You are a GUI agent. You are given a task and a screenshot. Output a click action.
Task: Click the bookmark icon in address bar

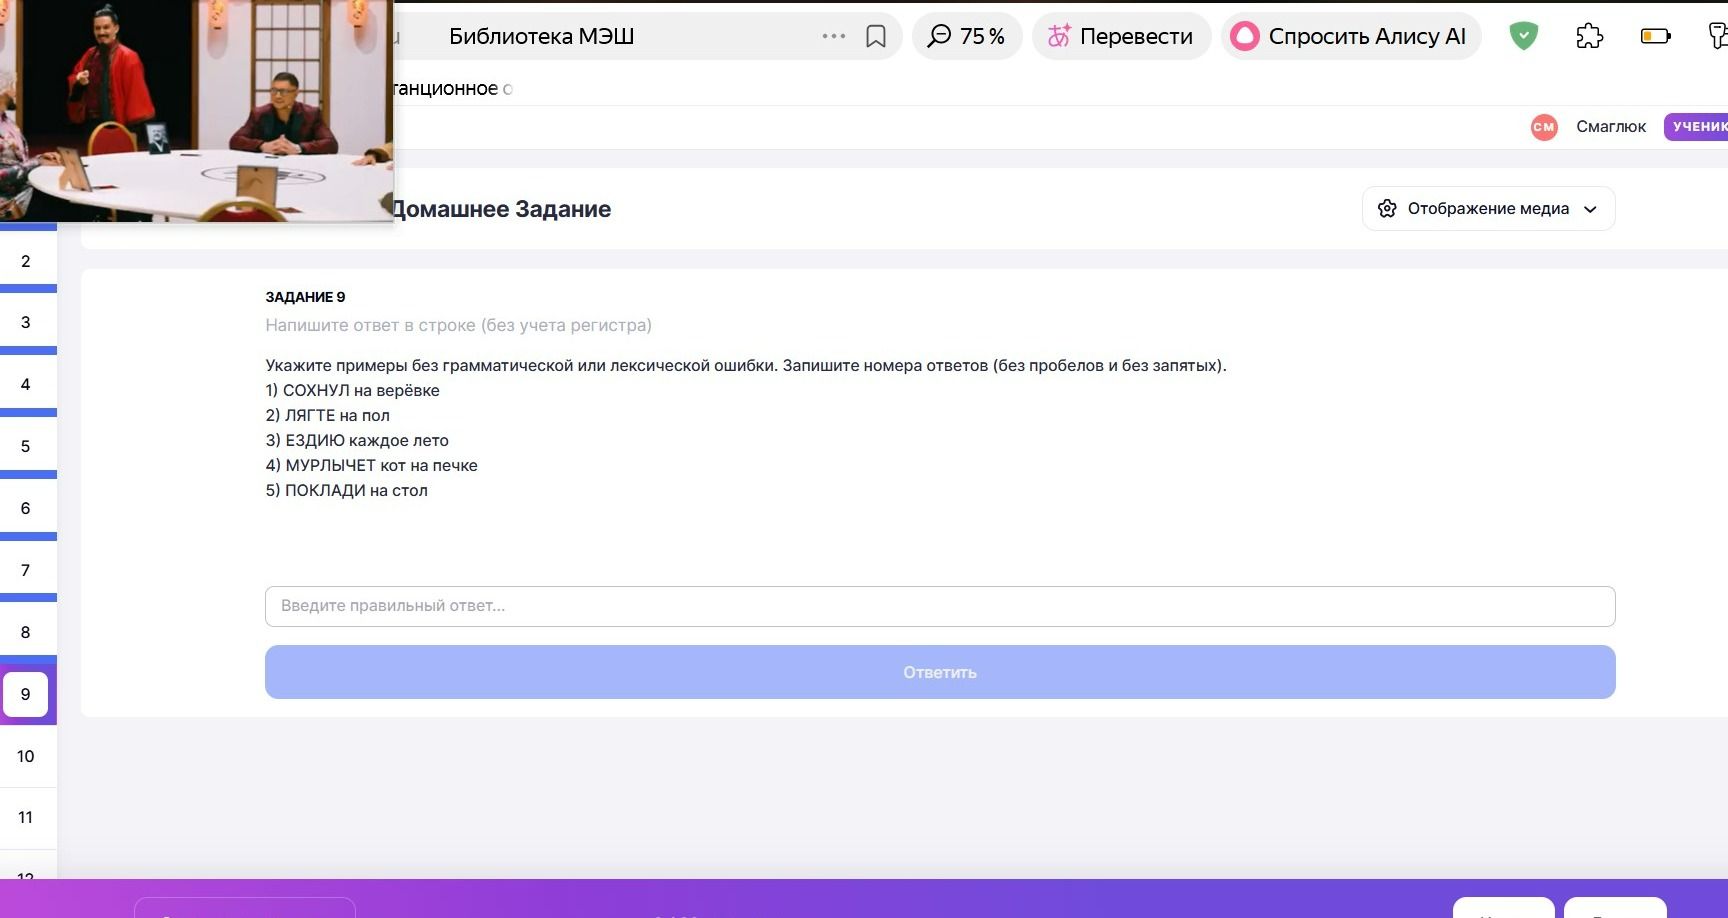point(876,37)
